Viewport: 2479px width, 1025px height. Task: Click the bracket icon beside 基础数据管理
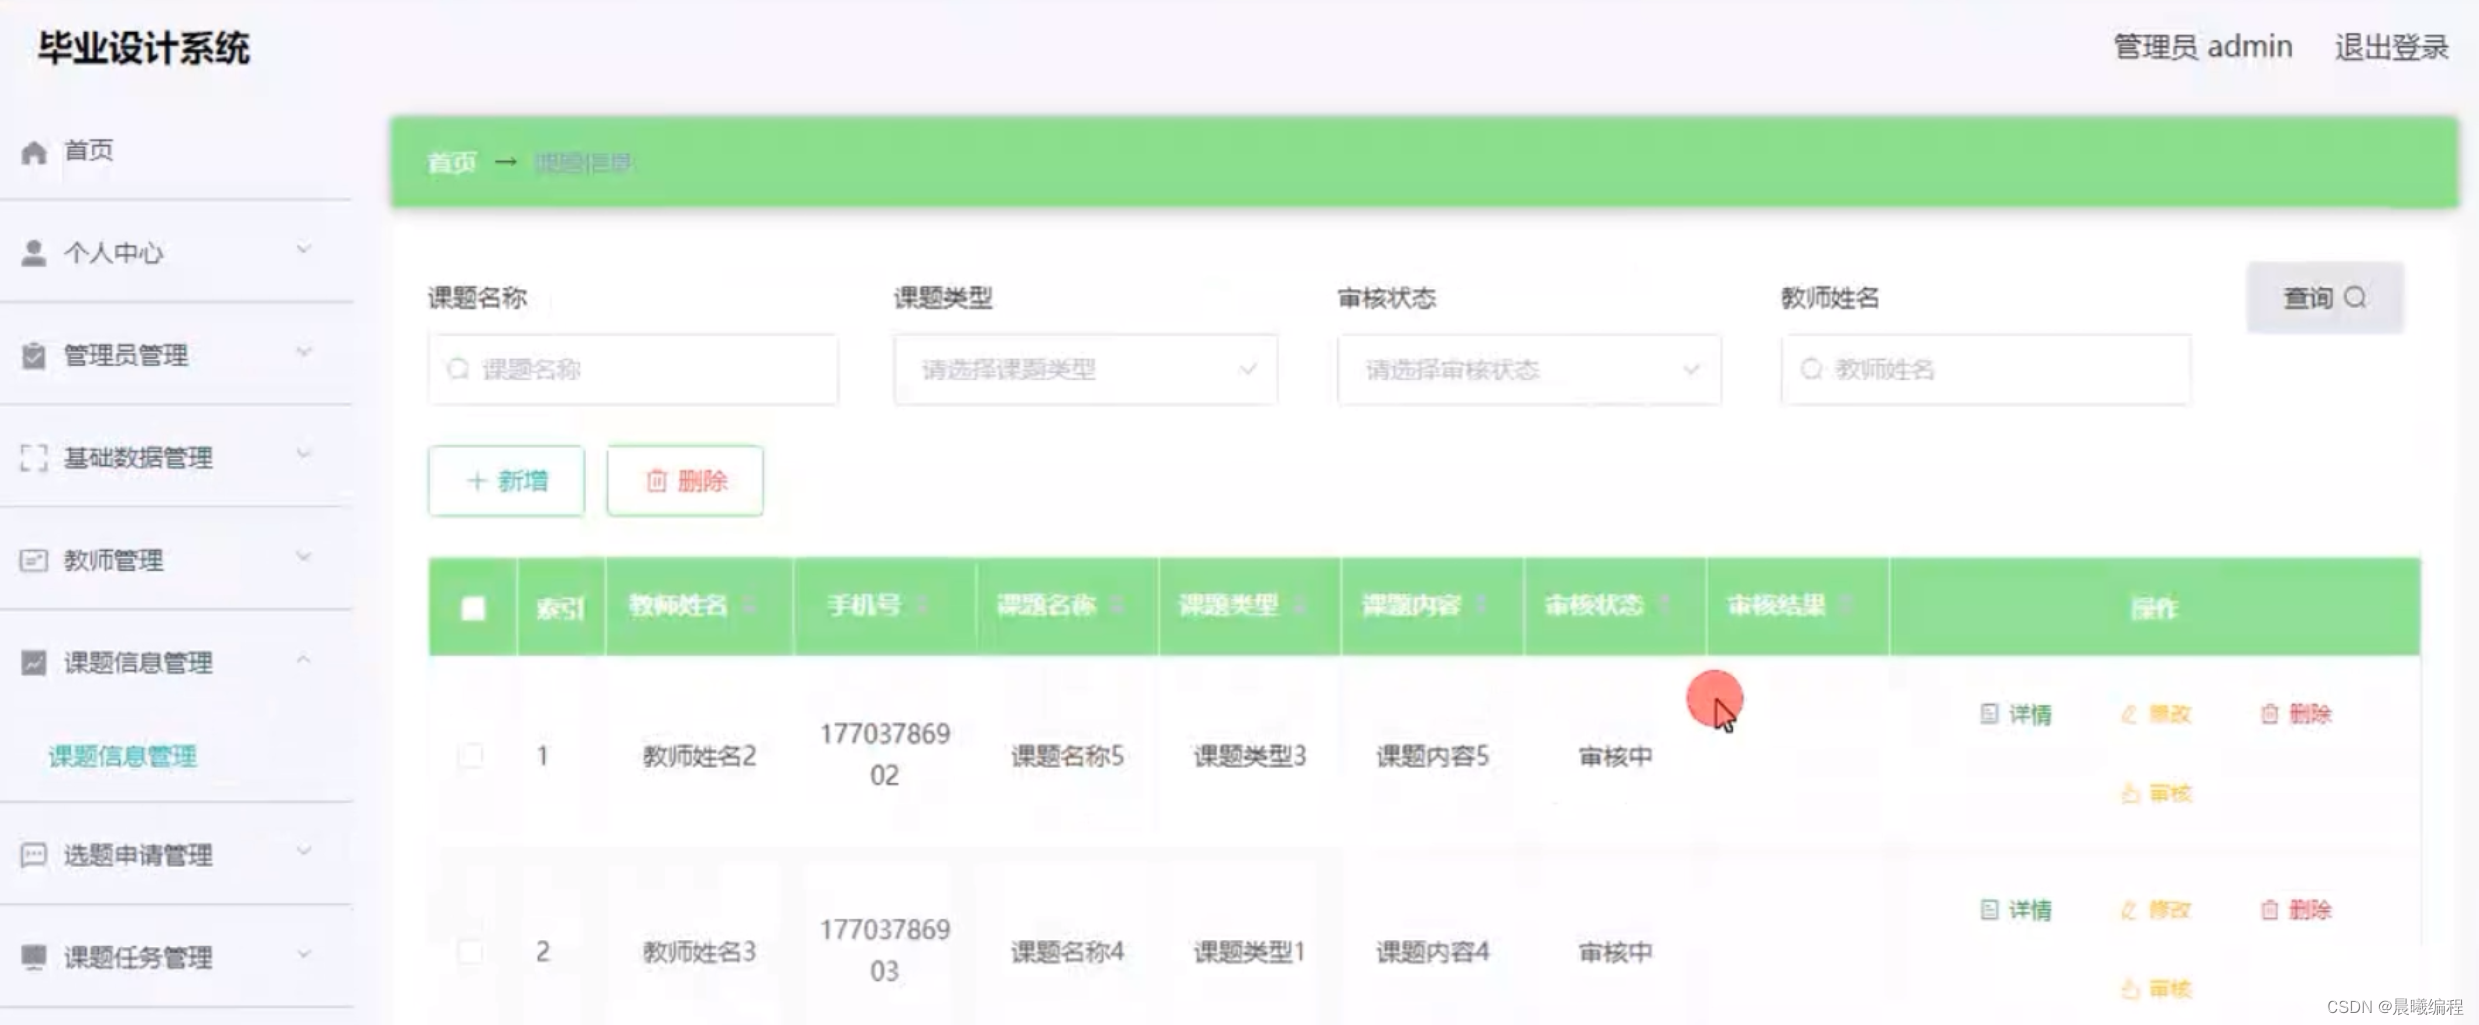click(x=34, y=458)
